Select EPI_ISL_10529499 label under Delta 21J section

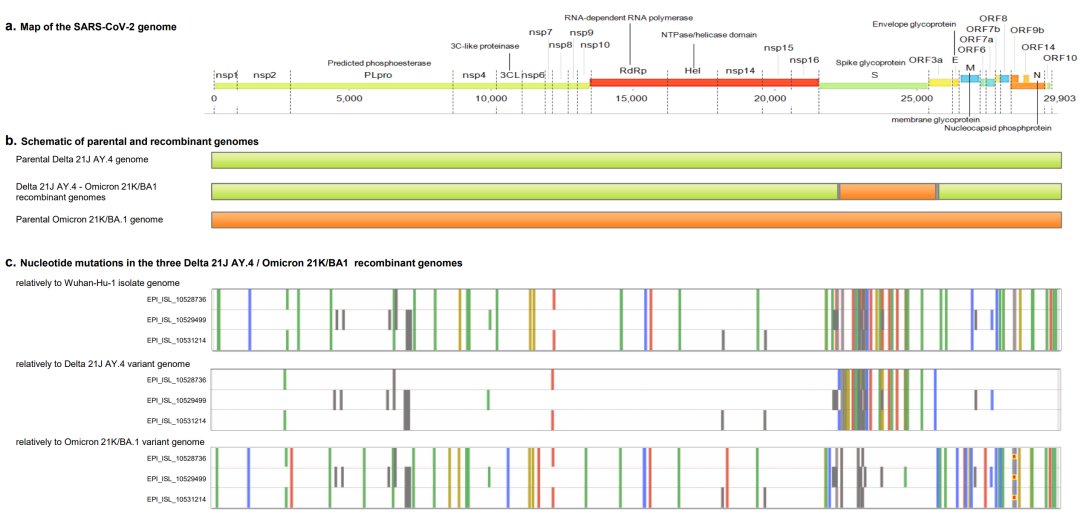tap(176, 400)
